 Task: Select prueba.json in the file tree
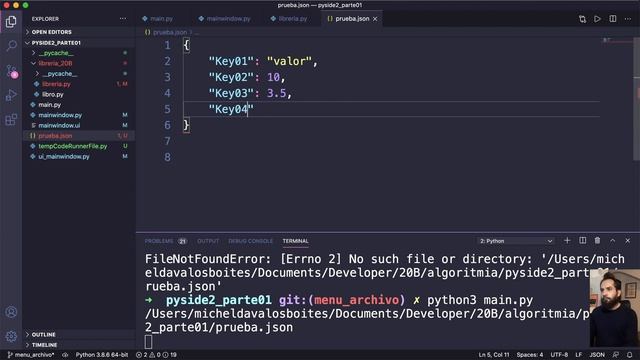coord(55,136)
